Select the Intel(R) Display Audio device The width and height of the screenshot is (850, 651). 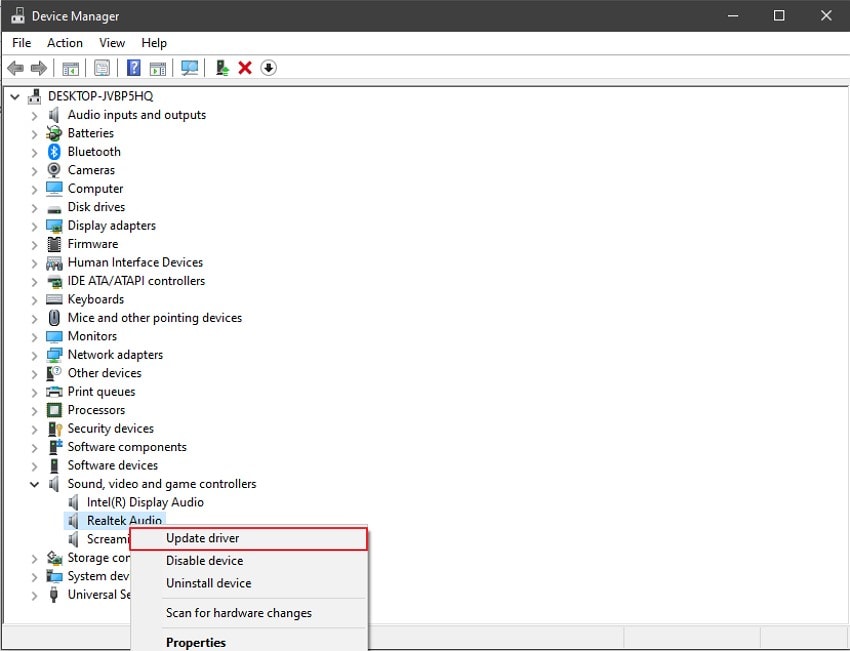[x=145, y=502]
